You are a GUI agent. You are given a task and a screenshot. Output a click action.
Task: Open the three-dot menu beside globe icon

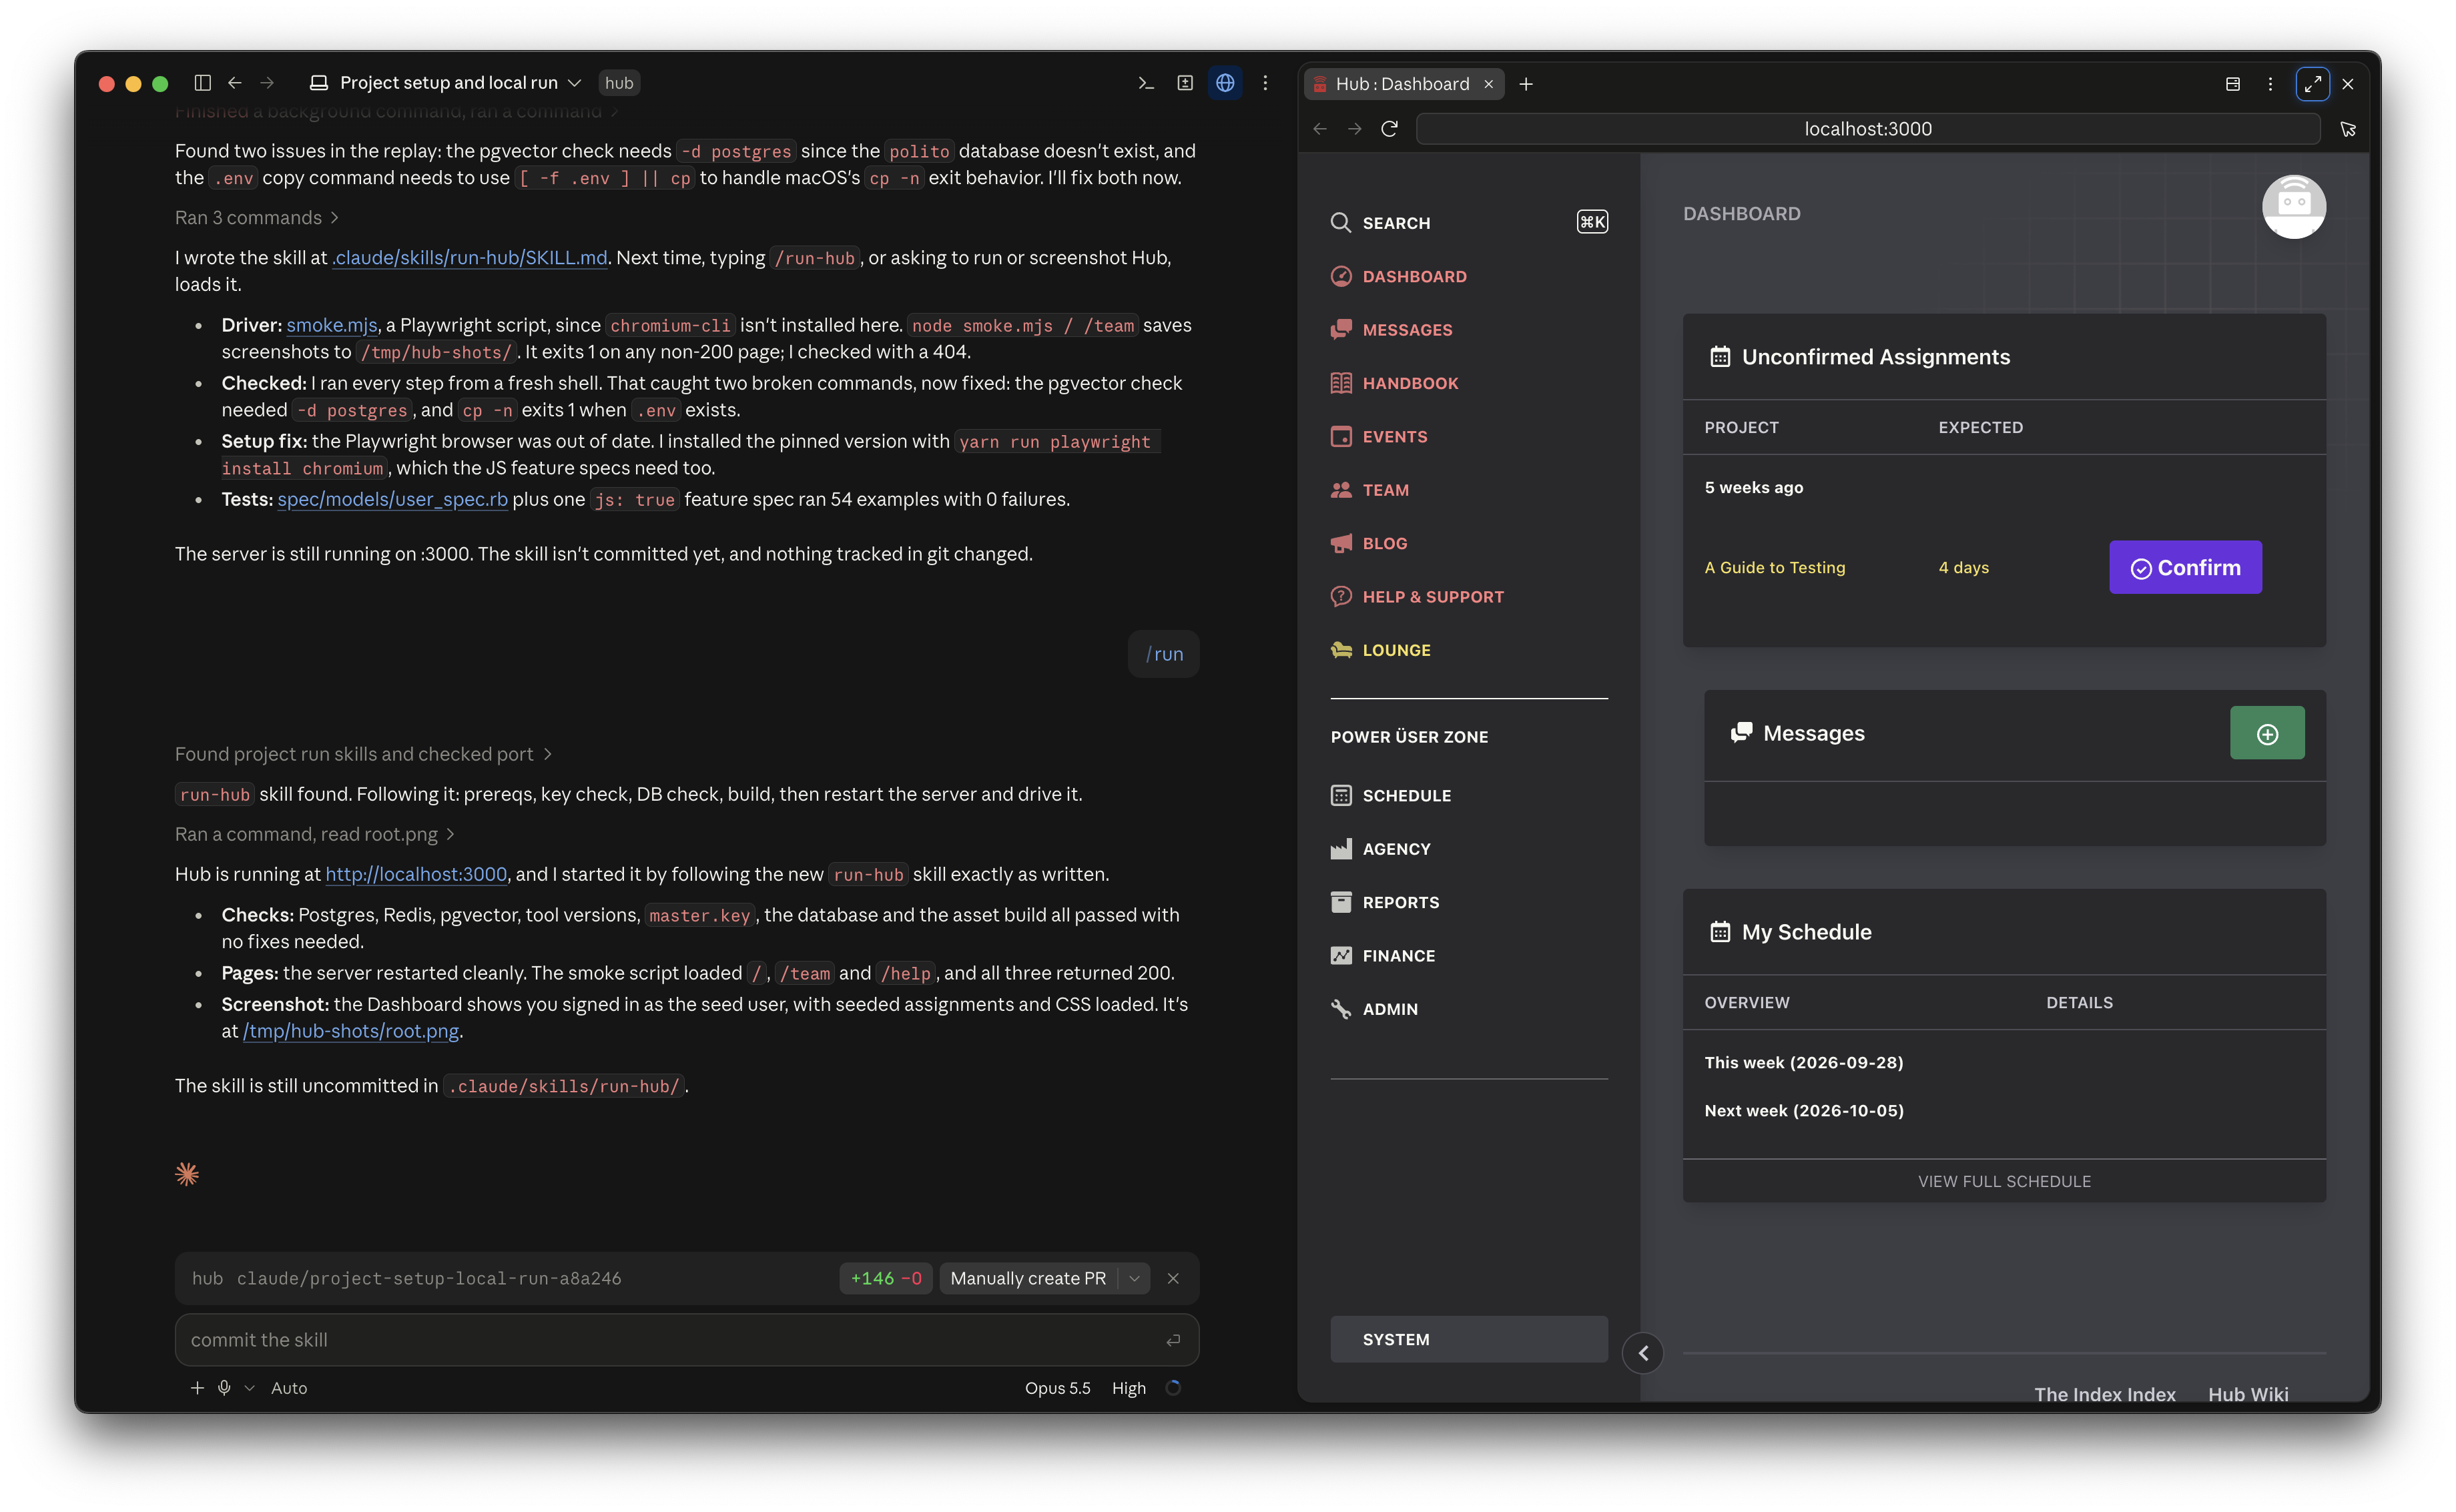[1265, 83]
